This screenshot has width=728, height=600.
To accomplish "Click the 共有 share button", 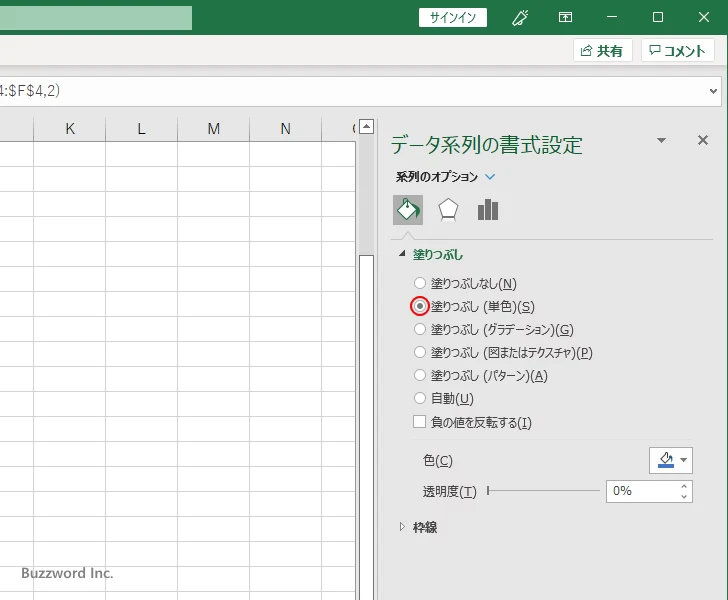I will click(x=602, y=50).
